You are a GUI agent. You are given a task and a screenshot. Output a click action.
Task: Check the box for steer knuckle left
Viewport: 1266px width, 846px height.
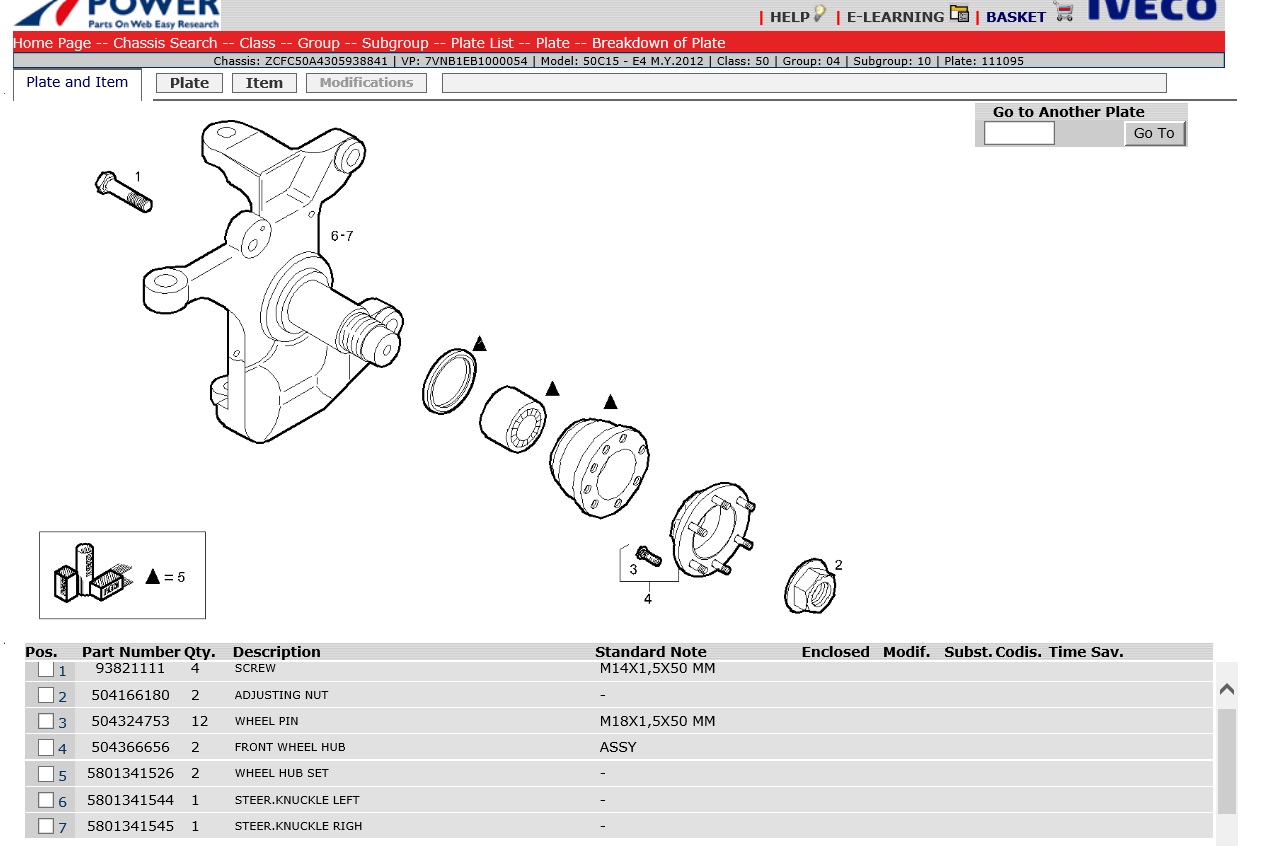pyautogui.click(x=46, y=800)
